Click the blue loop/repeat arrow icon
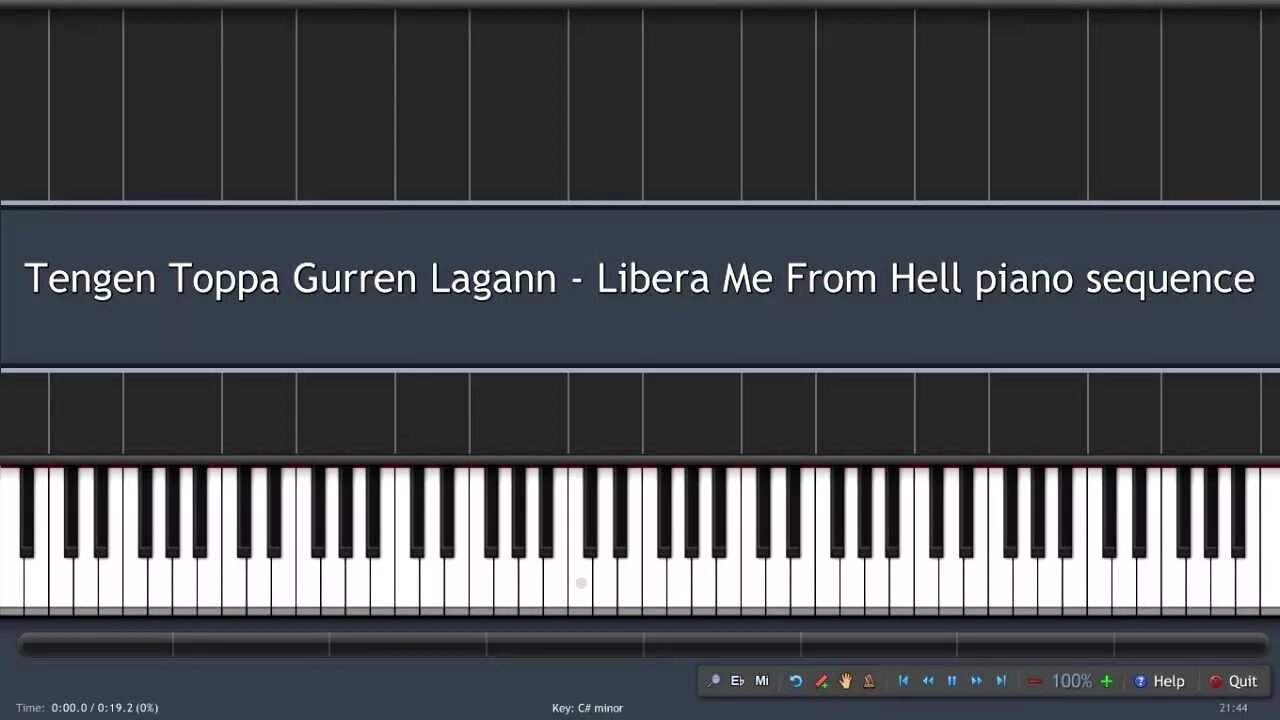 point(796,681)
